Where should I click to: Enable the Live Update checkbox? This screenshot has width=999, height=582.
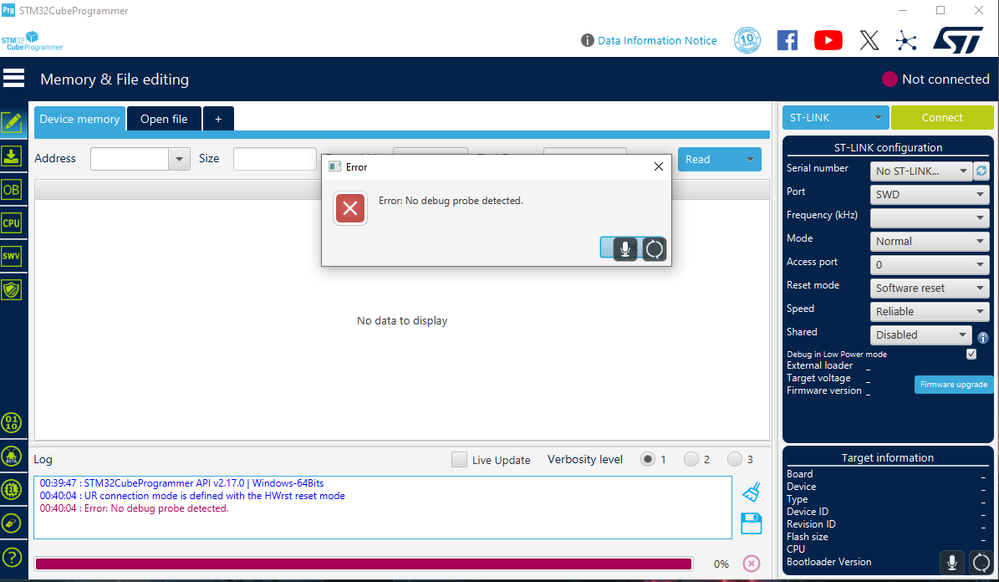[x=459, y=459]
